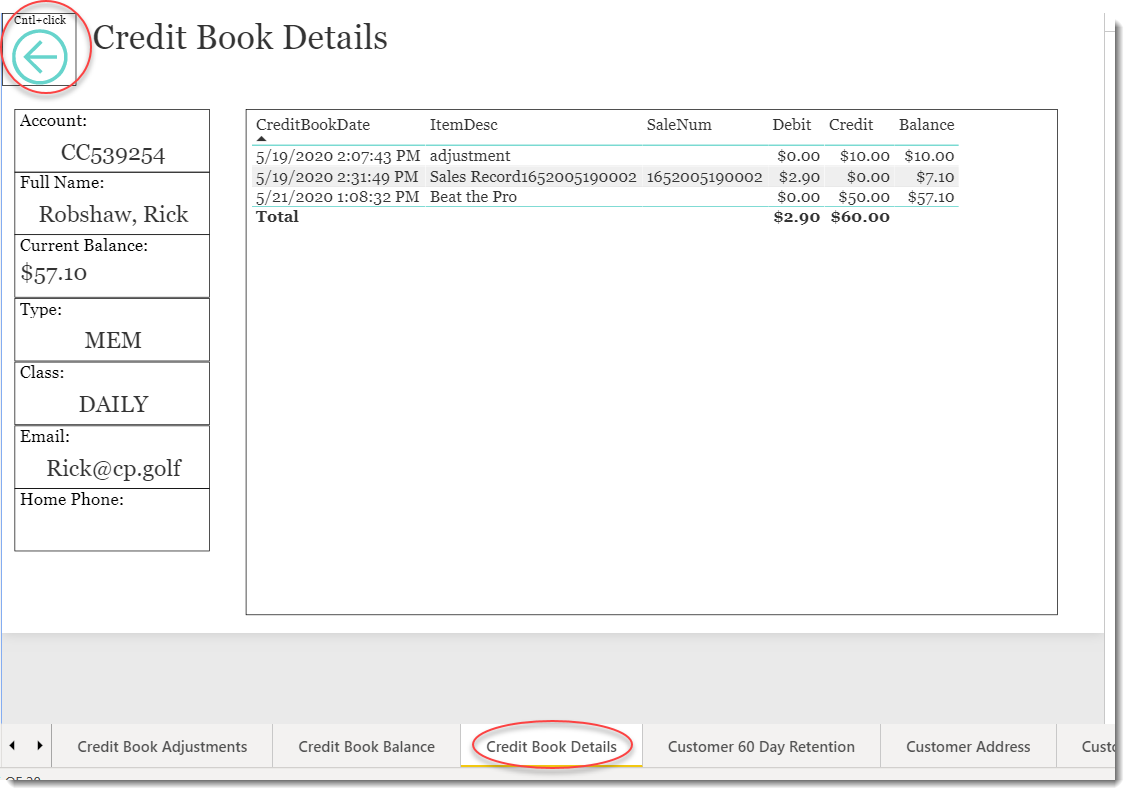Click sale number 1652005190002 in SaleNum column
The width and height of the screenshot is (1130, 795).
click(x=704, y=177)
